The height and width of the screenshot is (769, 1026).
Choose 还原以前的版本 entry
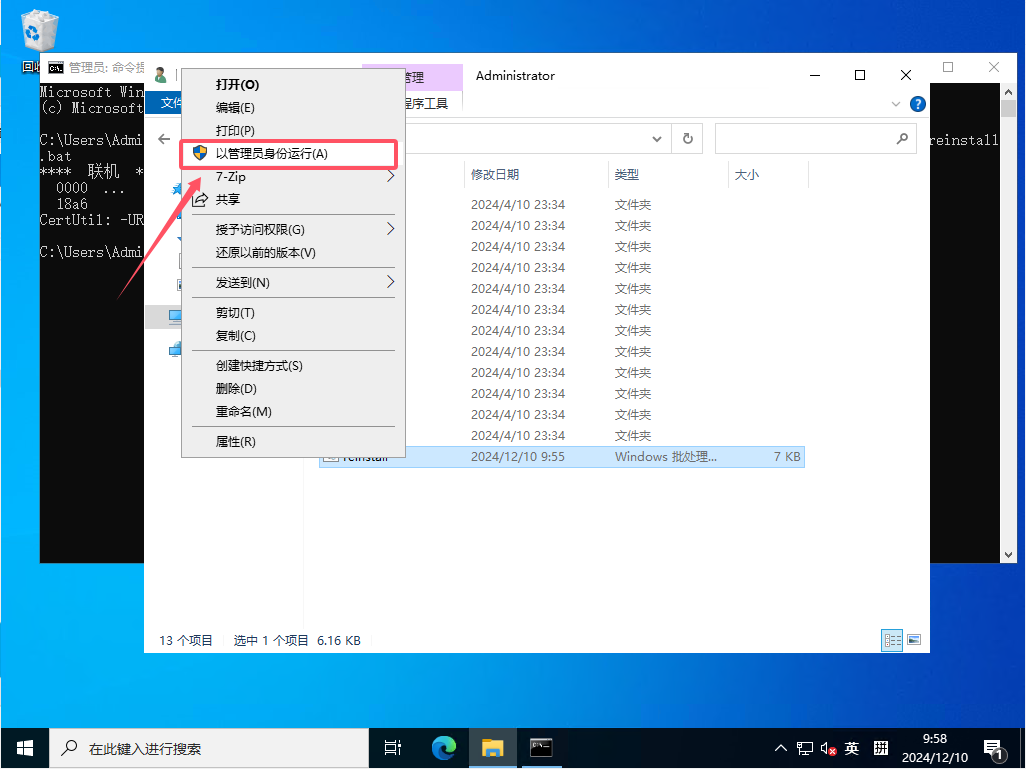pos(292,252)
